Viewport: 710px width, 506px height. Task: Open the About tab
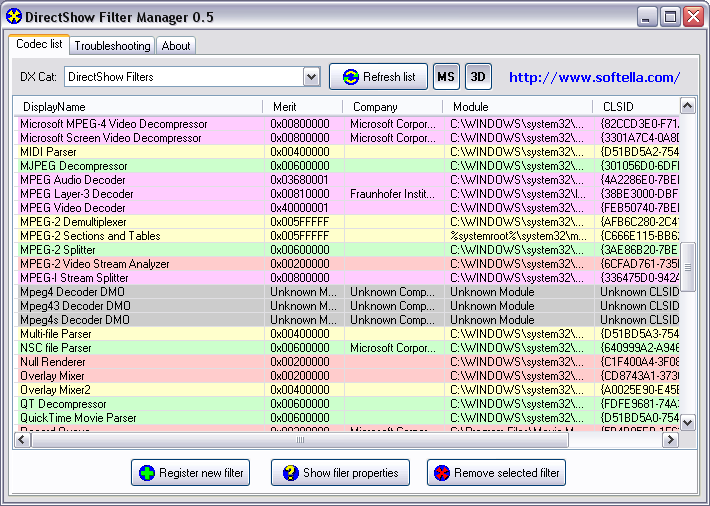pos(176,46)
